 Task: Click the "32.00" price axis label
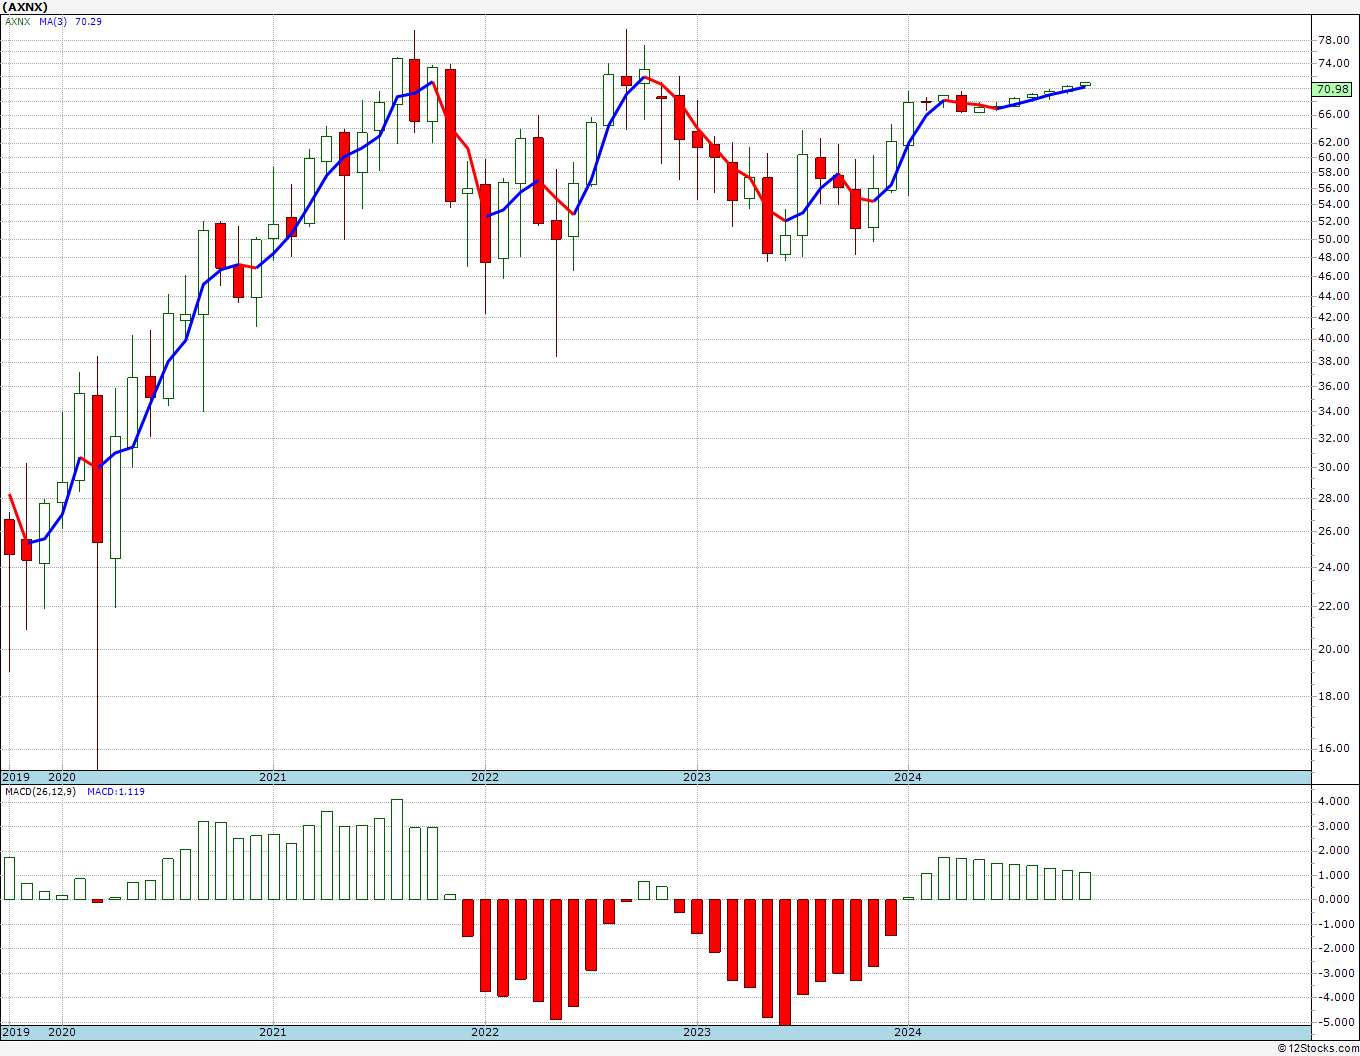tap(1334, 438)
